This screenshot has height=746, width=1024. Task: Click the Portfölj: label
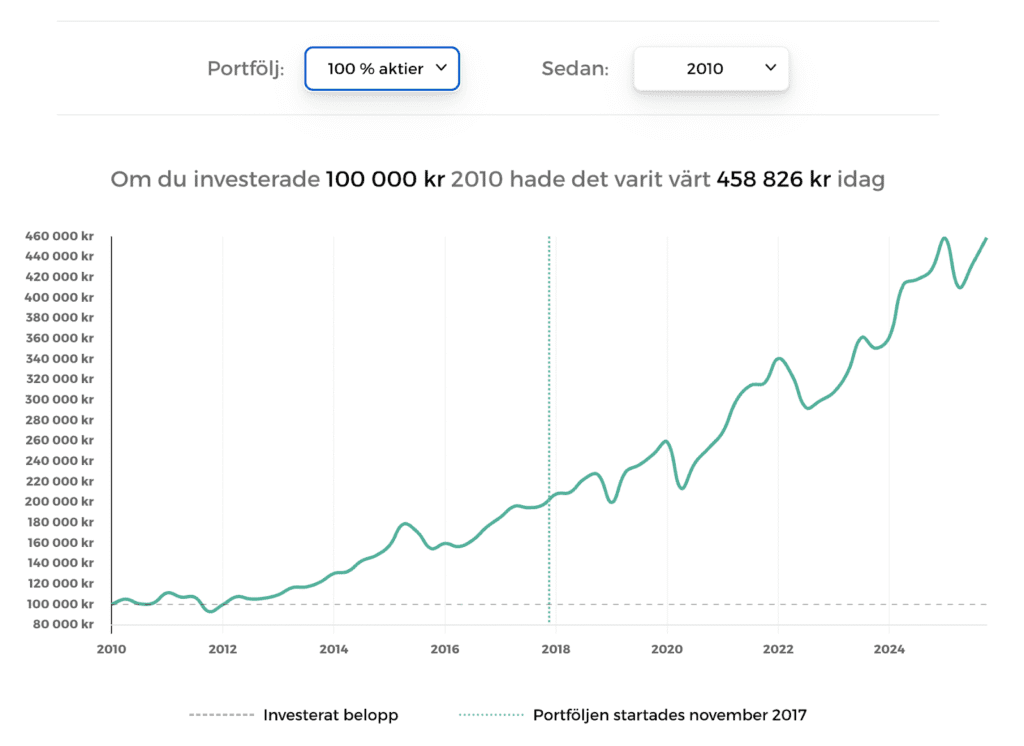pos(246,69)
